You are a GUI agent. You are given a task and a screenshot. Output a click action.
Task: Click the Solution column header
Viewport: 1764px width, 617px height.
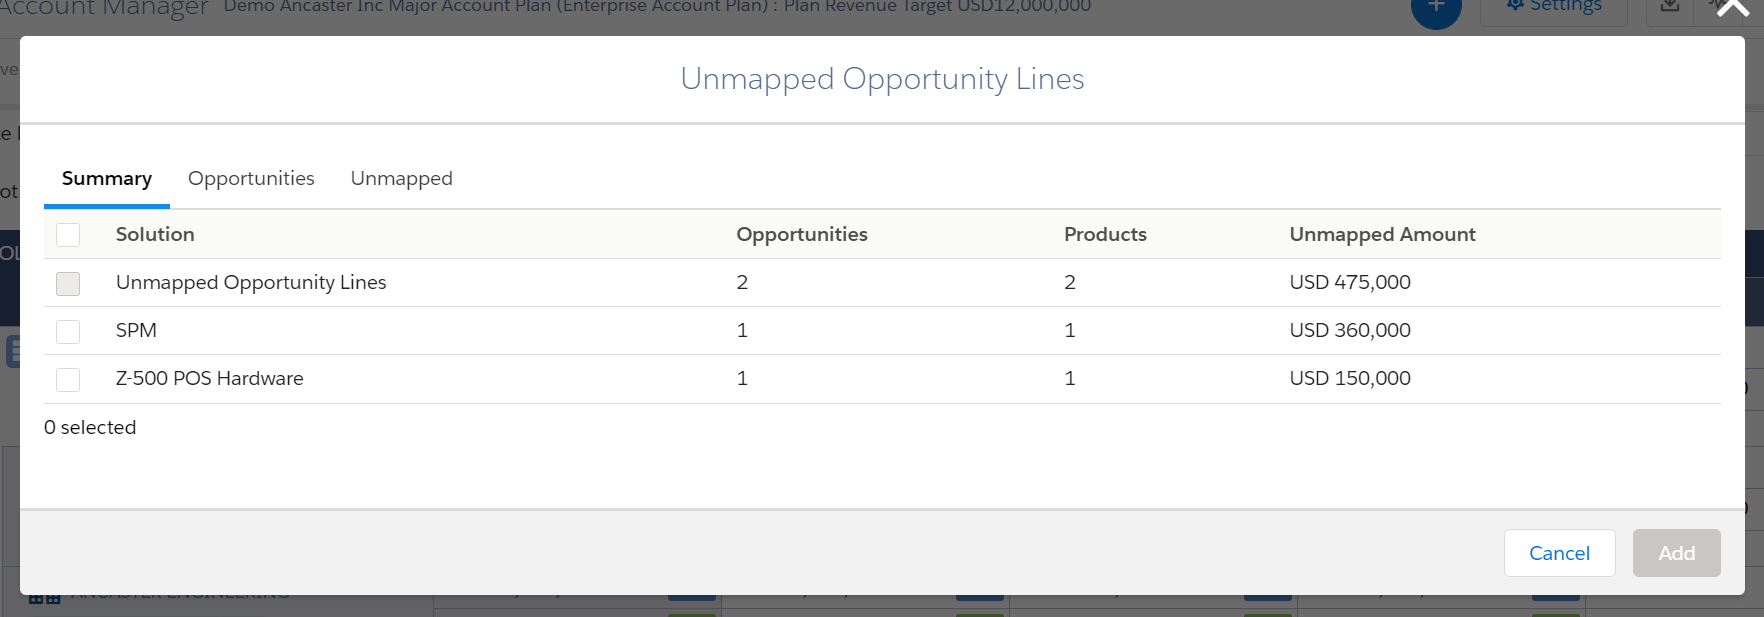(x=155, y=234)
